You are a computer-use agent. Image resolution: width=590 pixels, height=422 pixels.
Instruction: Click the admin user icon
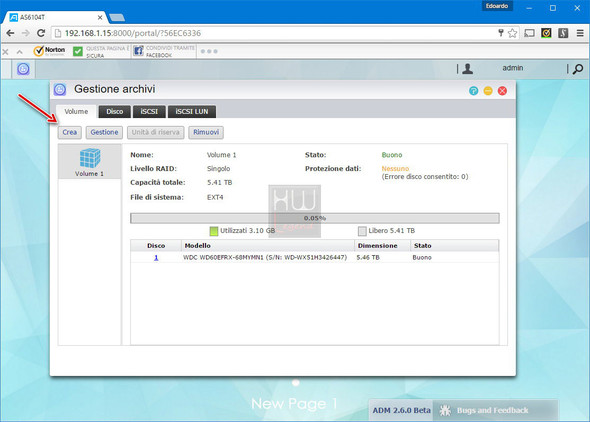pyautogui.click(x=468, y=68)
